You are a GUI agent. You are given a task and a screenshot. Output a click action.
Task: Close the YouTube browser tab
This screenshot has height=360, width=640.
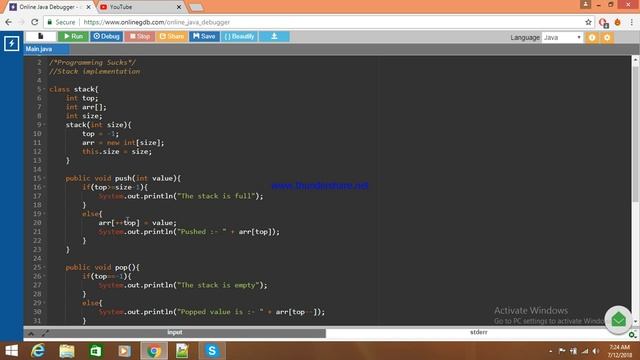pos(178,7)
